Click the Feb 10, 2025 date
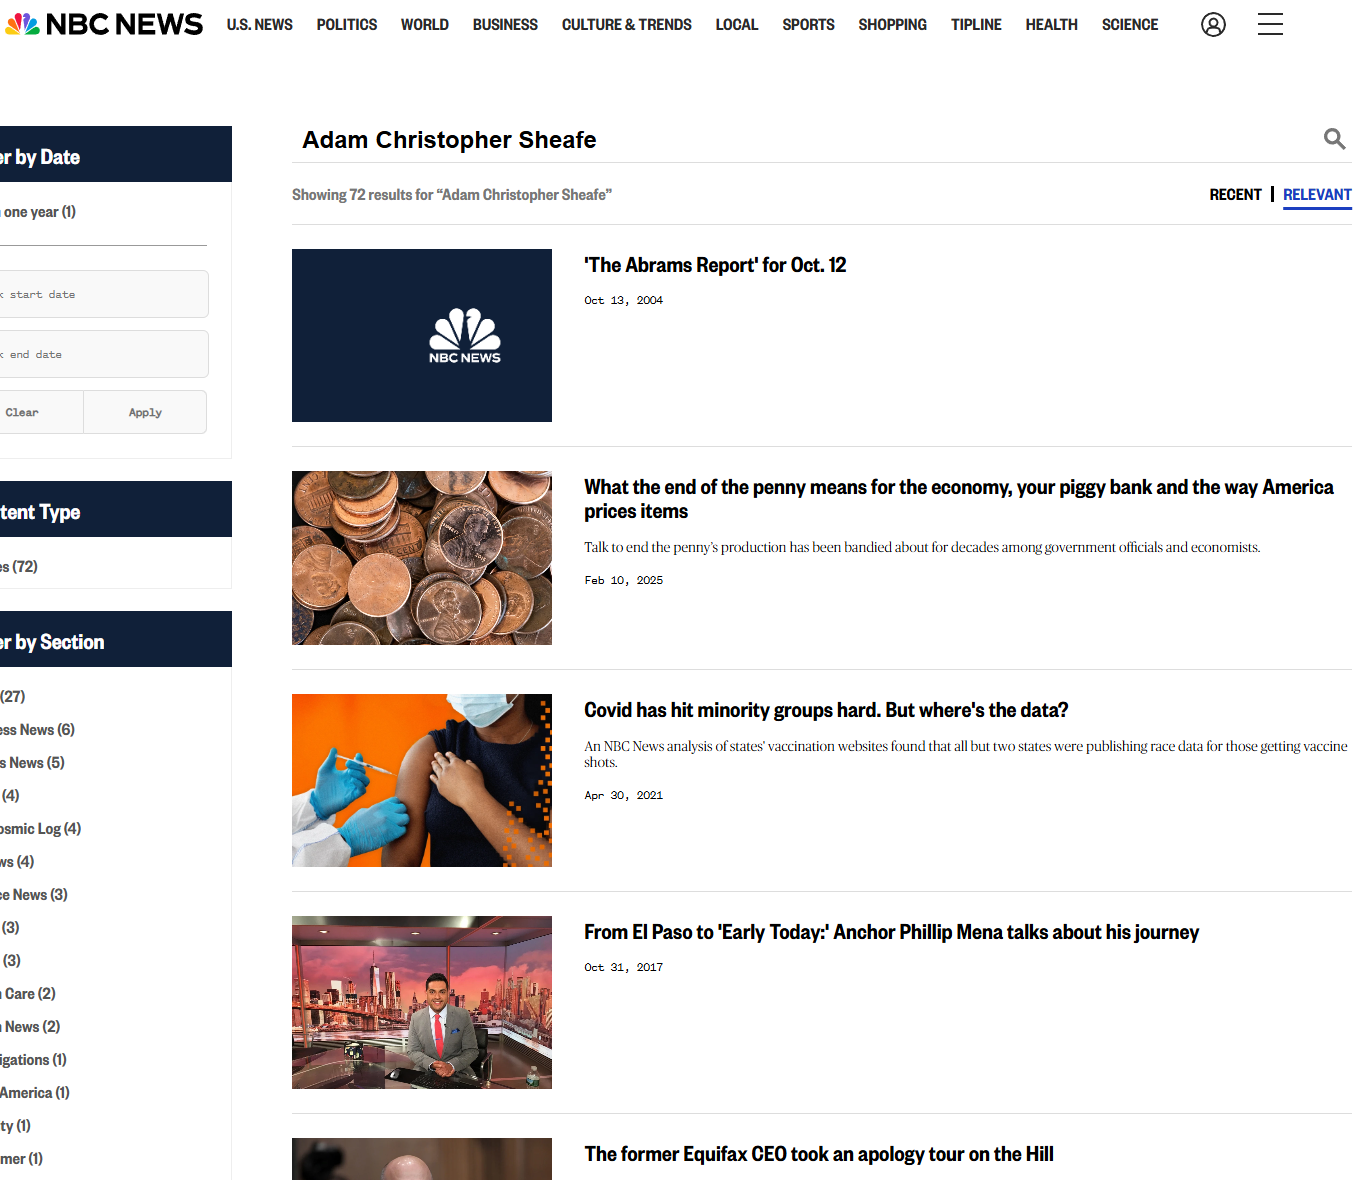 [624, 580]
